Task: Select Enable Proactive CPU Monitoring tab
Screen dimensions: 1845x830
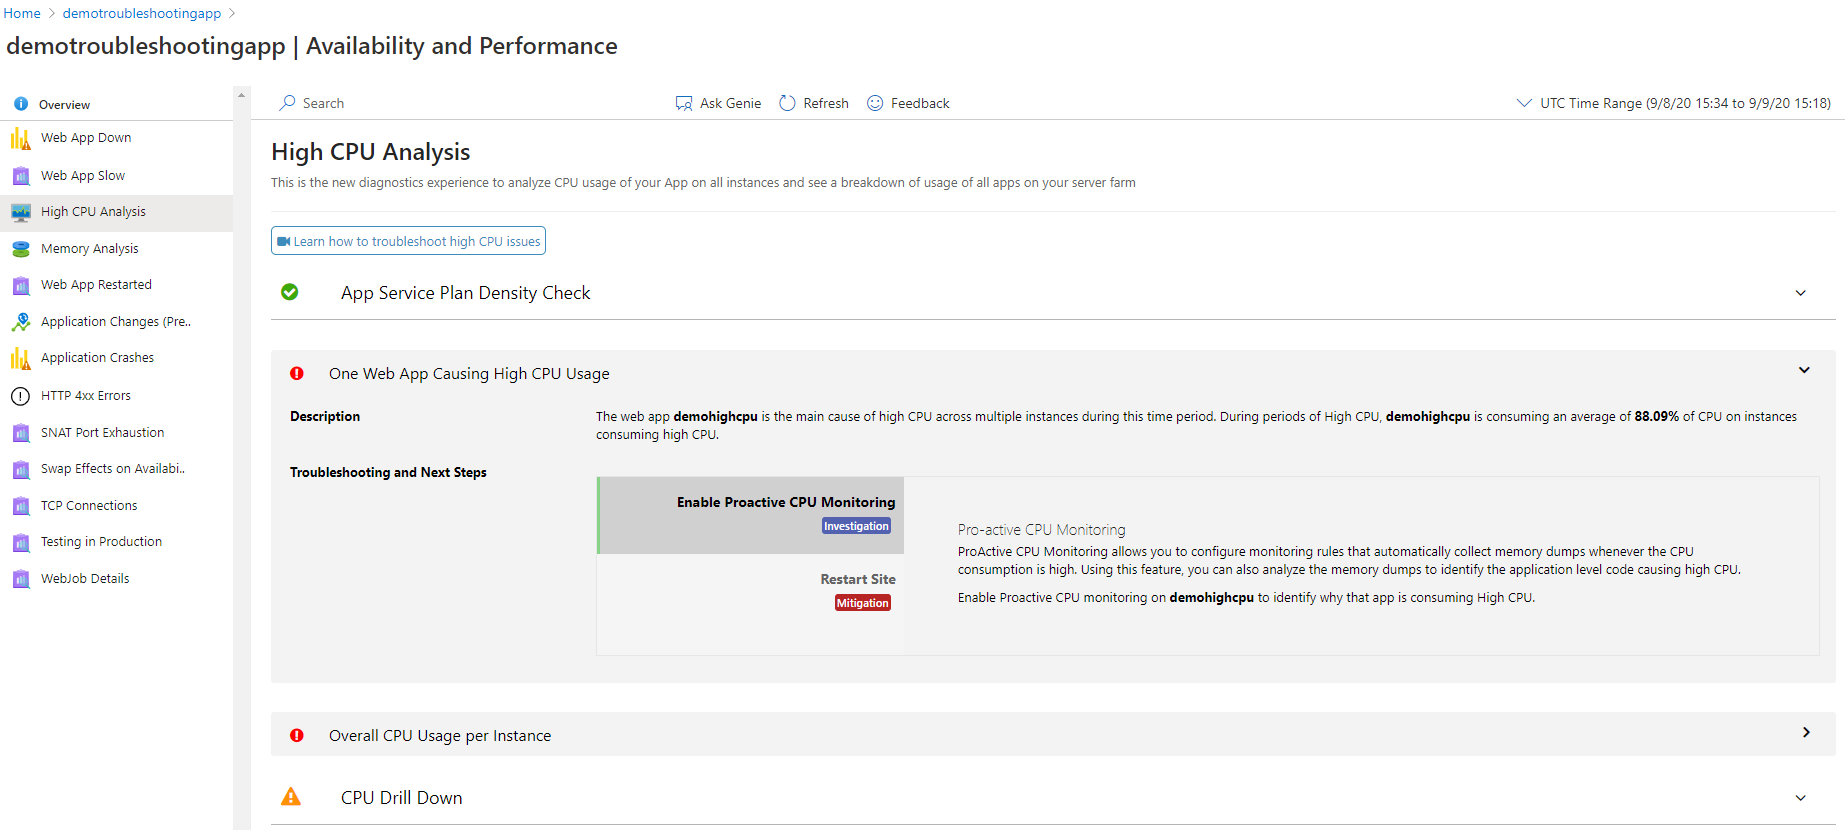Action: (751, 515)
